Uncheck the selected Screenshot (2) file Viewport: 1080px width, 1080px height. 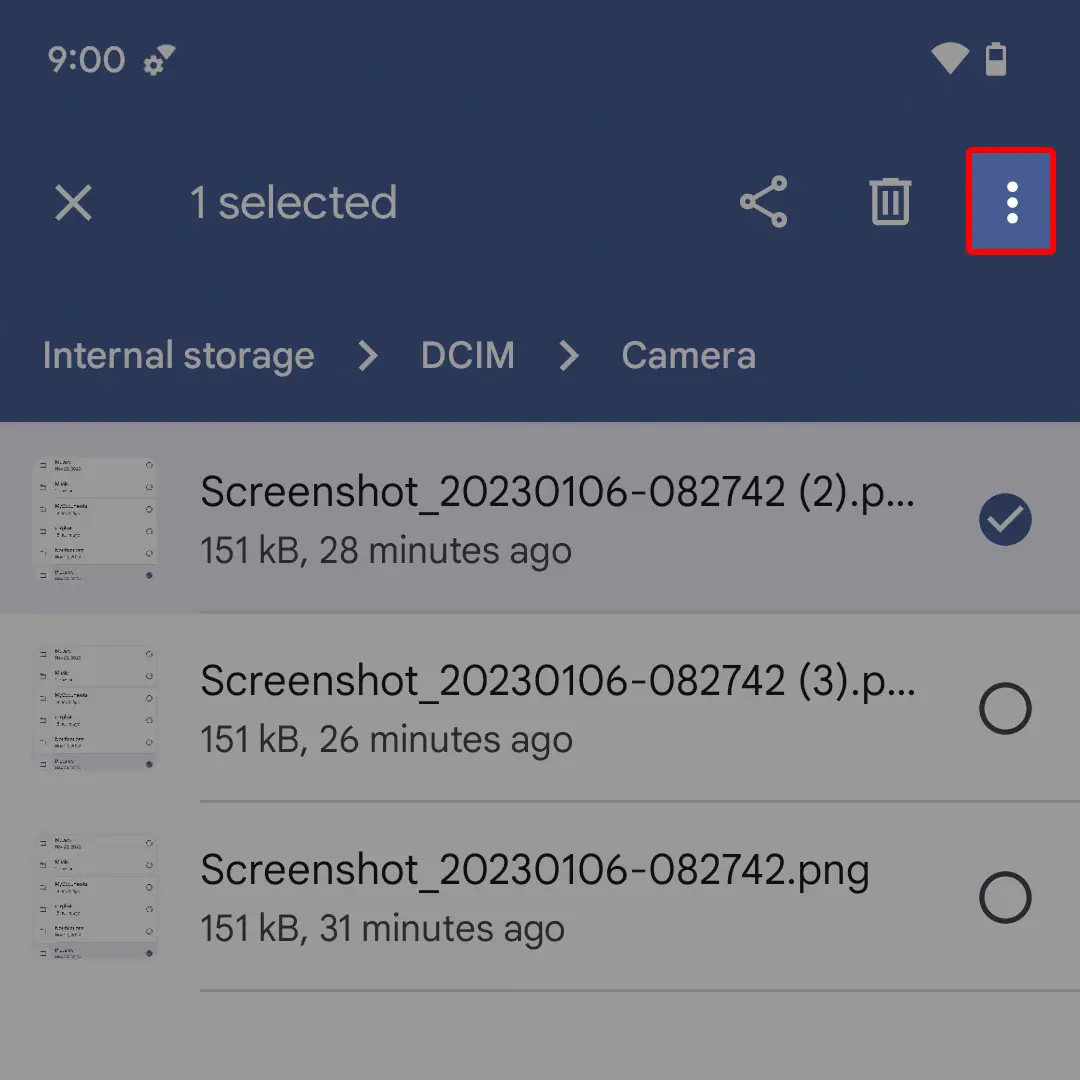(x=1004, y=520)
